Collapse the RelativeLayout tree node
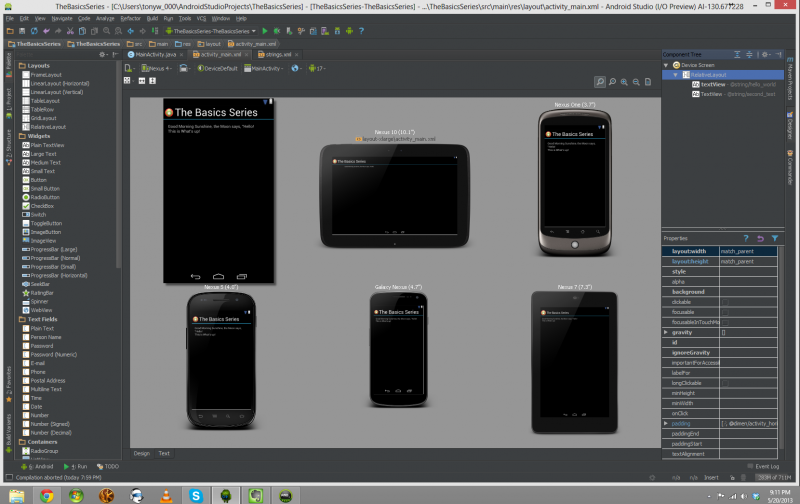This screenshot has height=504, width=800. click(x=676, y=75)
